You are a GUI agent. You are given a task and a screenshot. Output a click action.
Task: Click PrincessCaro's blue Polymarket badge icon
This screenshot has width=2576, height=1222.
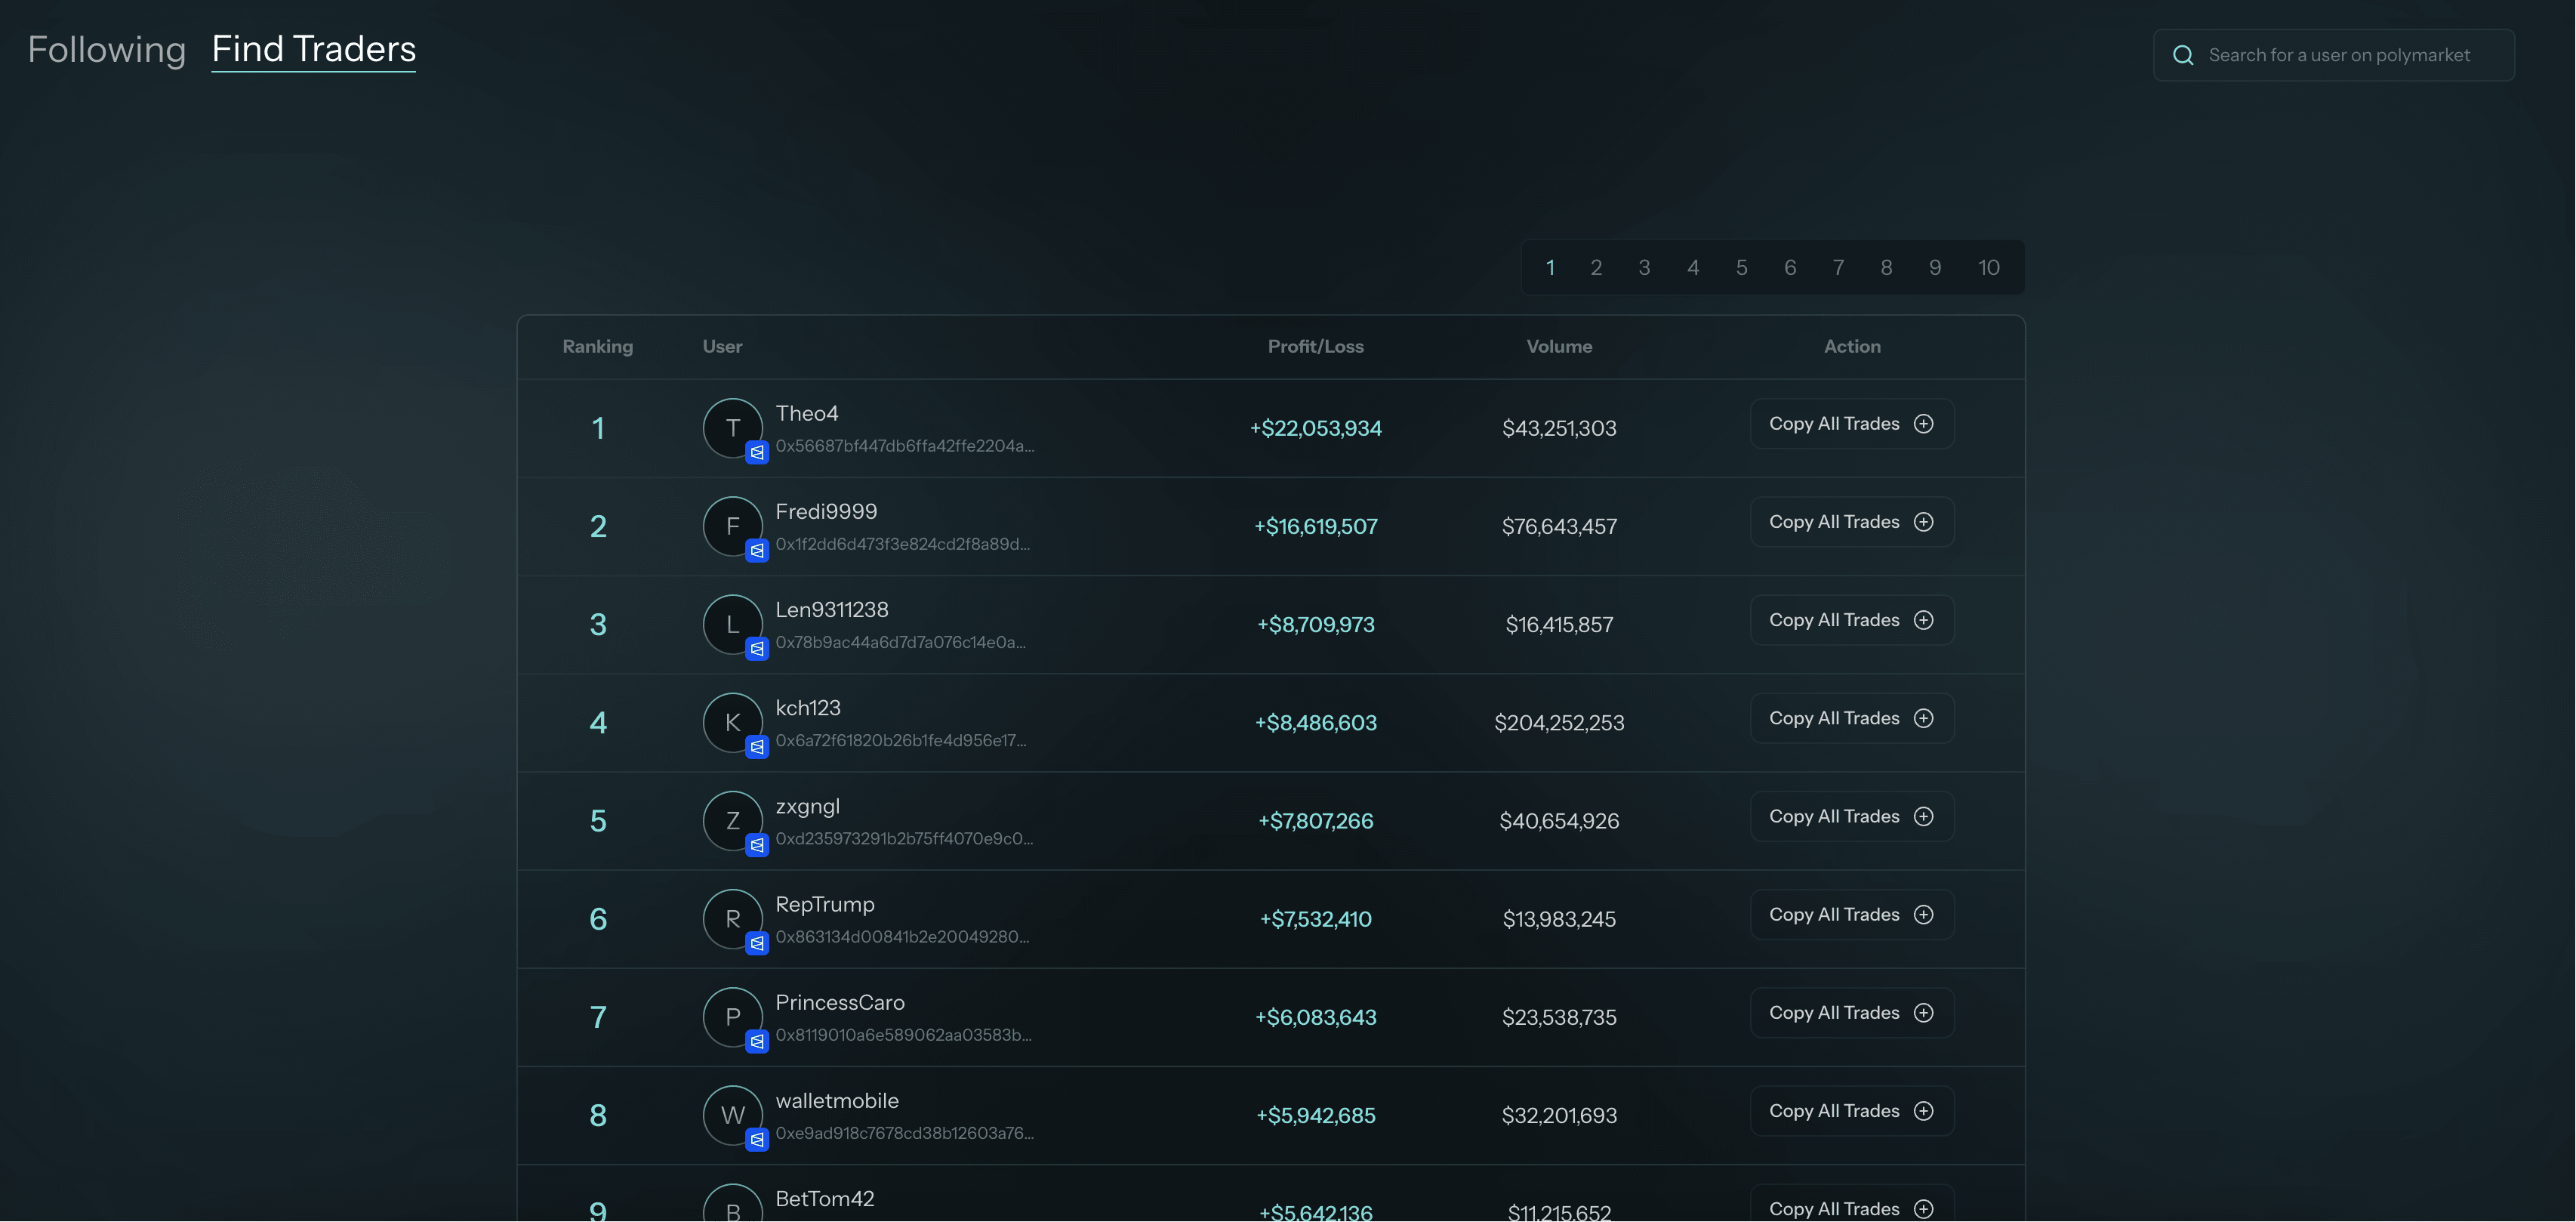757,1042
